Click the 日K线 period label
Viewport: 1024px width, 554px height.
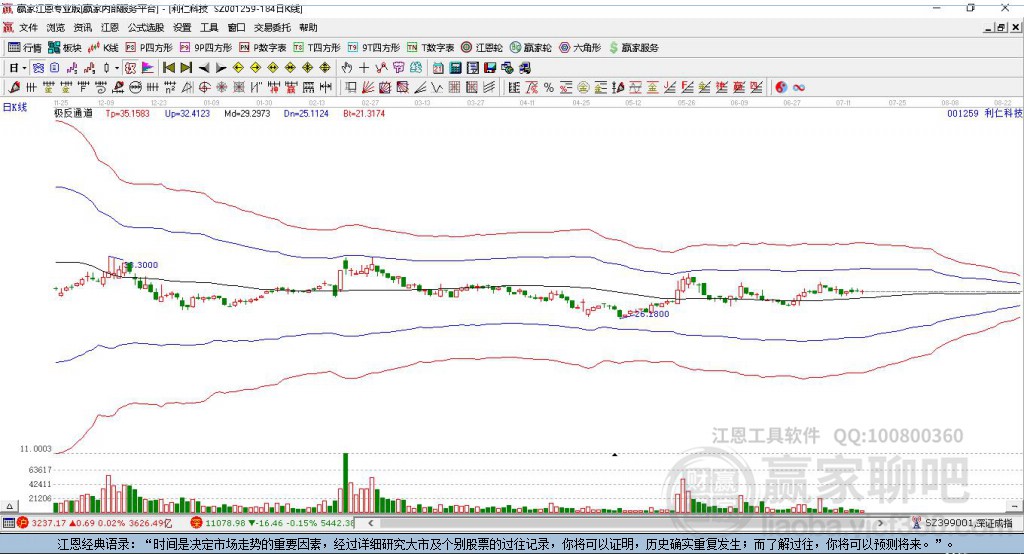pos(15,107)
